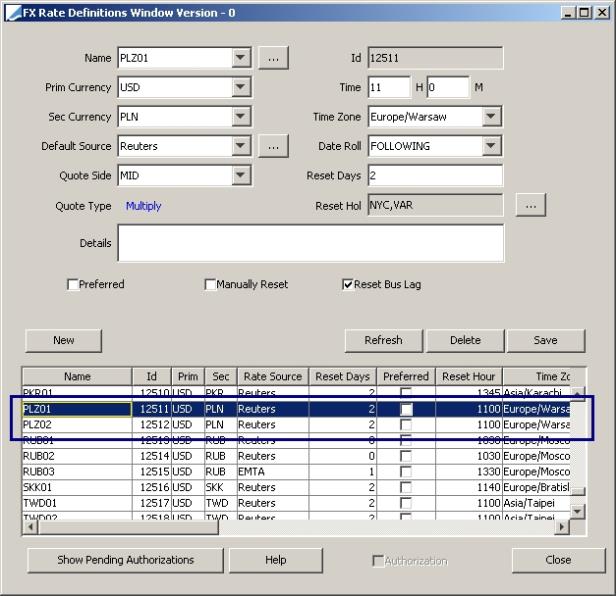Open the Time Zone dropdown
Screen dimensions: 616x596
[x=491, y=116]
